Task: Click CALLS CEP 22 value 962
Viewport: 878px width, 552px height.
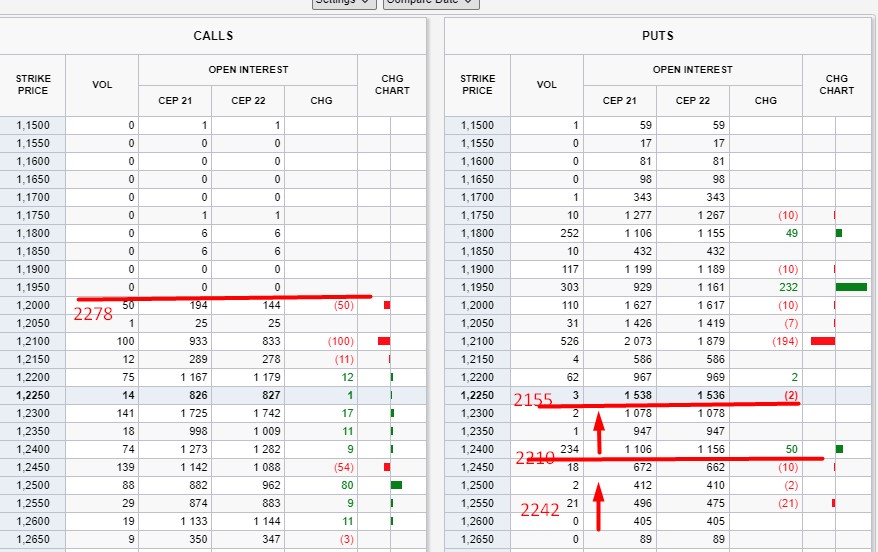Action: point(271,485)
